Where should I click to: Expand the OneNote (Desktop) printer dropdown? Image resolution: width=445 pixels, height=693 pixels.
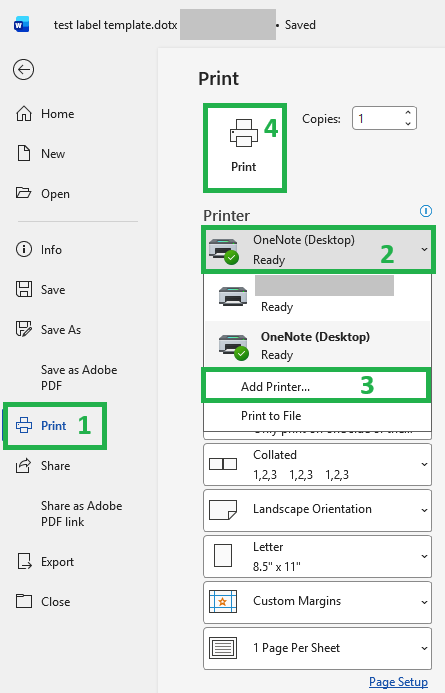(x=318, y=249)
